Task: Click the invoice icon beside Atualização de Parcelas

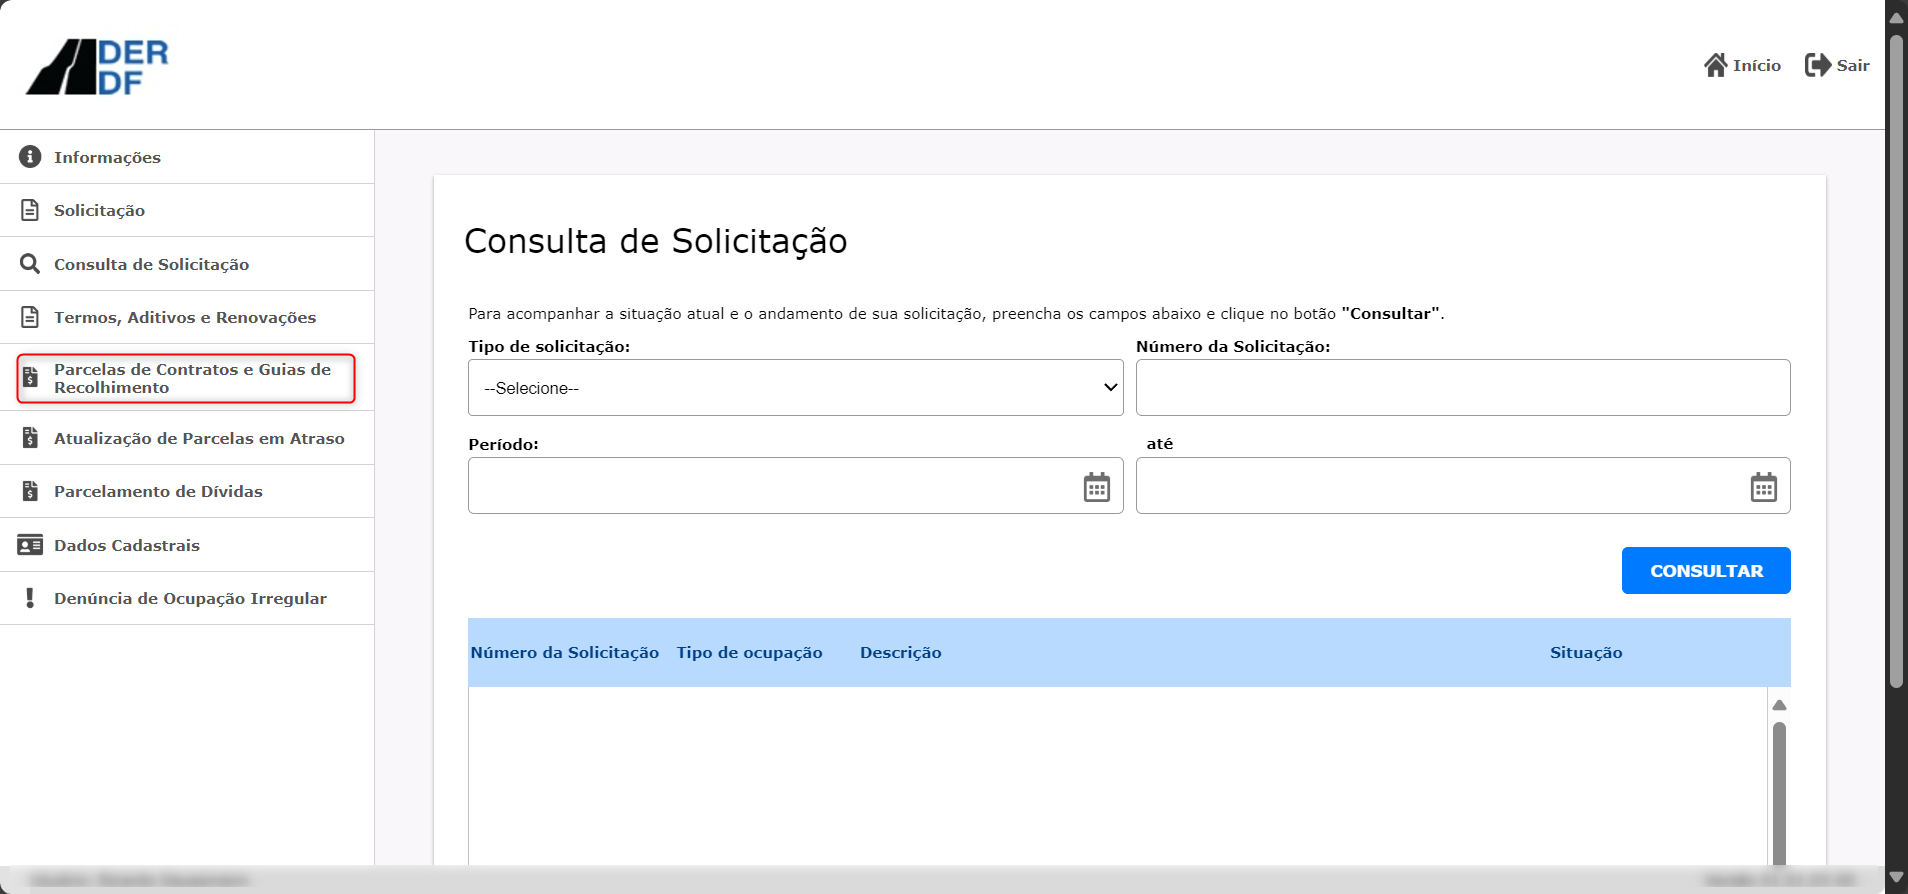Action: click(30, 438)
